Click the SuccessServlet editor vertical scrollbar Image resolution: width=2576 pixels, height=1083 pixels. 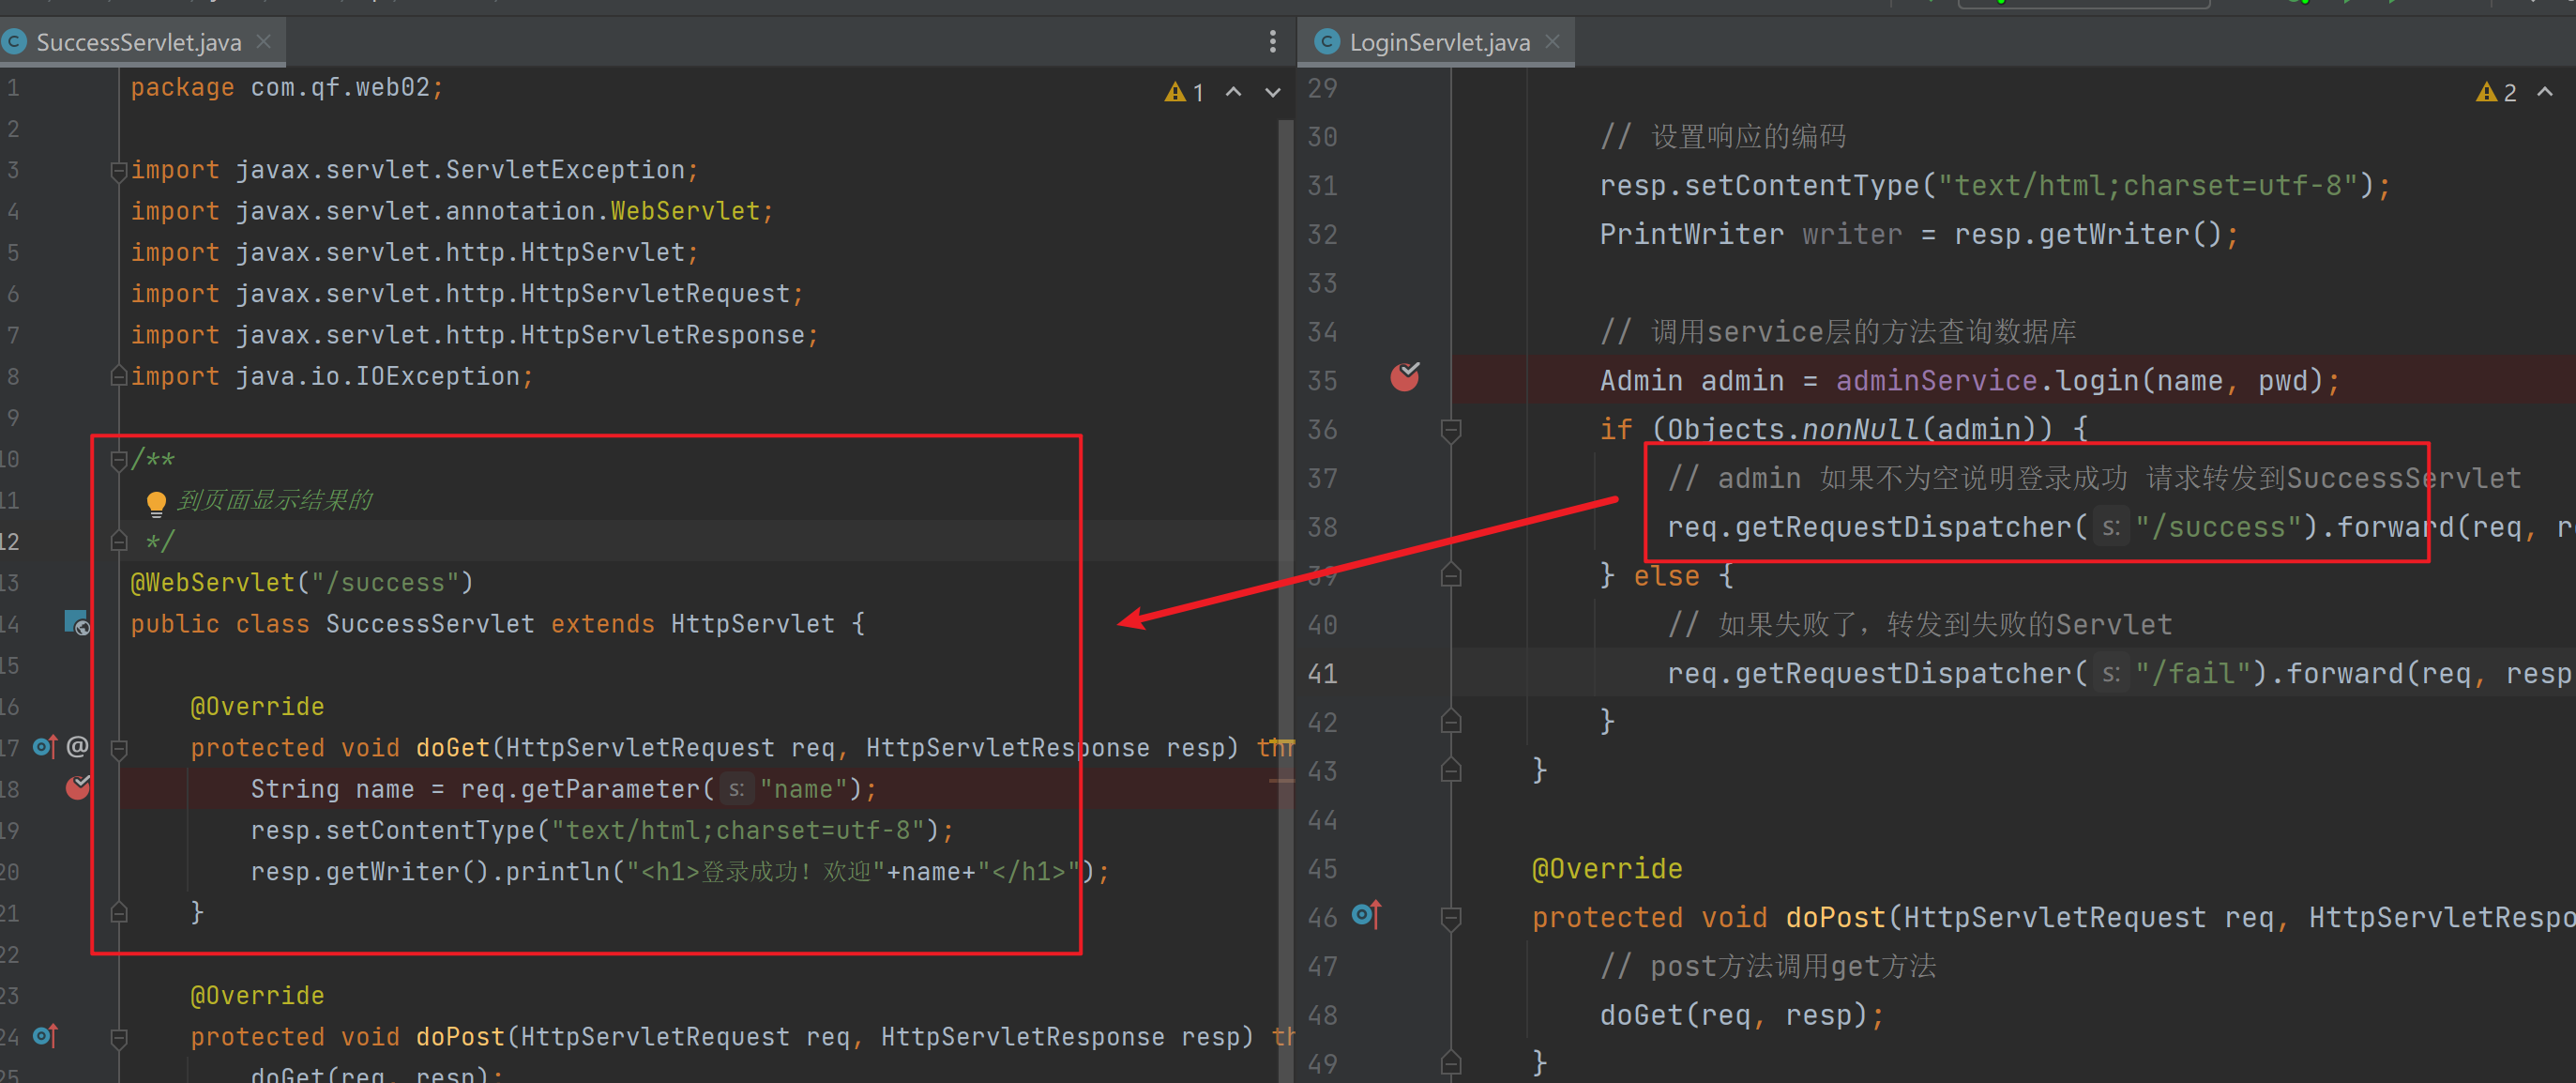pos(1284,600)
